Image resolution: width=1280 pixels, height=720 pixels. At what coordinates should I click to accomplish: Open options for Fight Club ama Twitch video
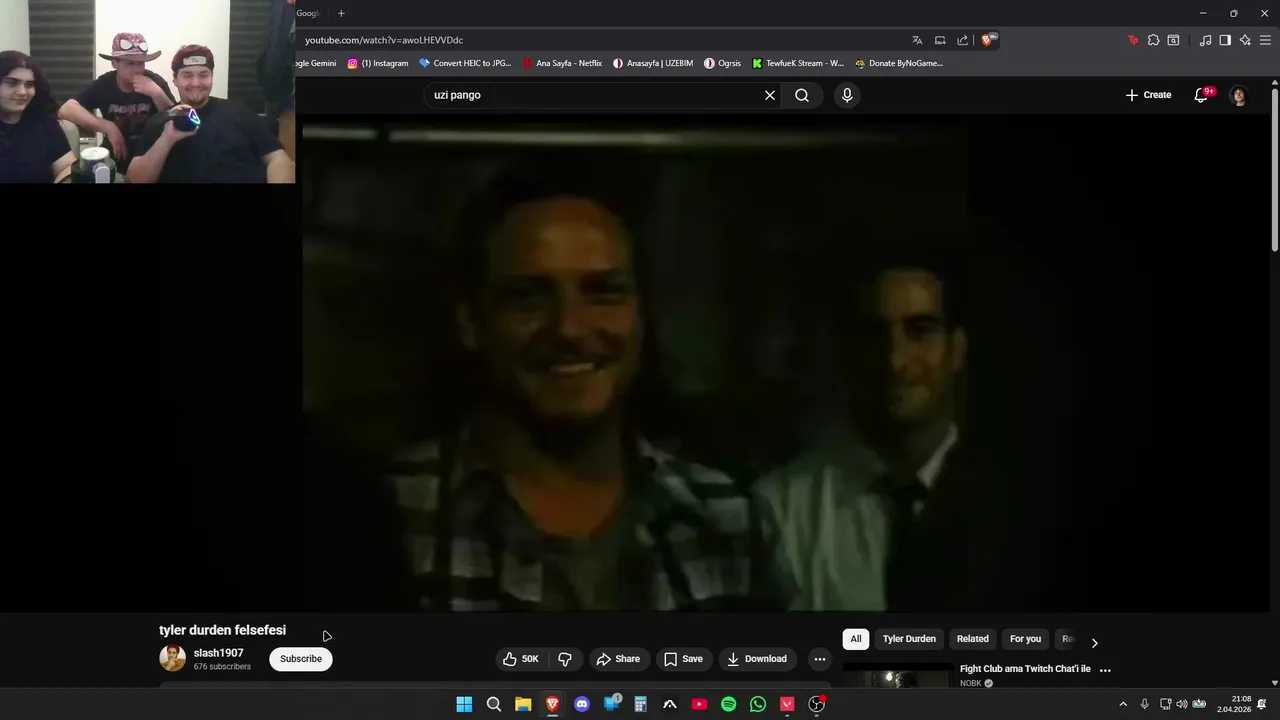point(1105,670)
